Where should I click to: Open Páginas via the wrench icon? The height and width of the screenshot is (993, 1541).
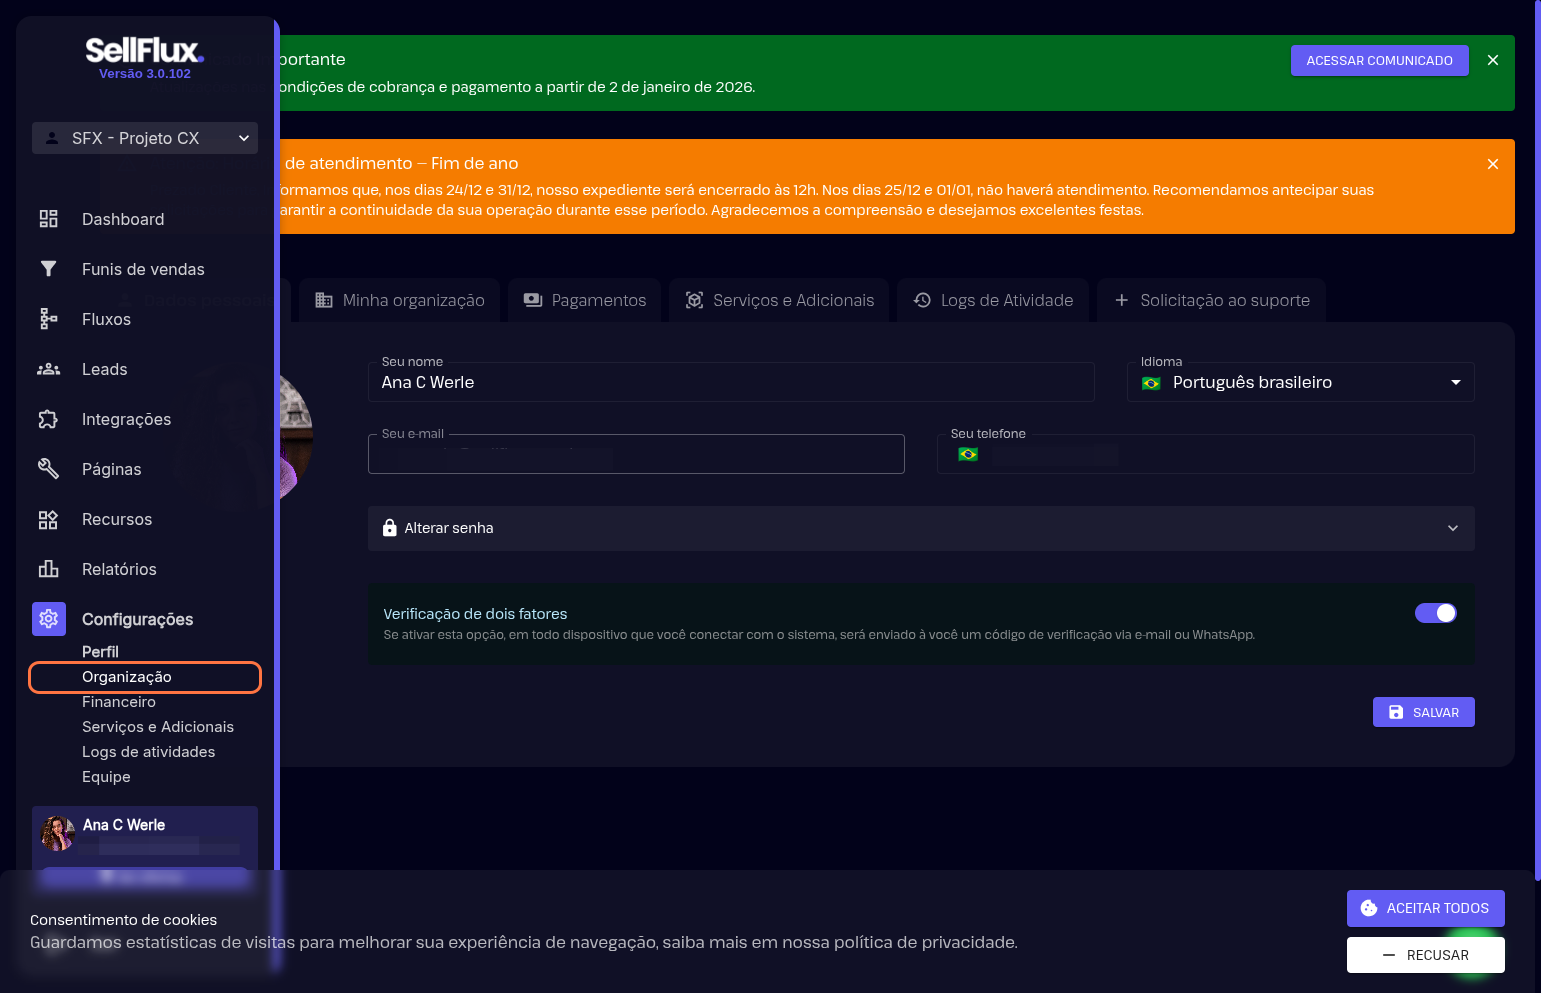tap(48, 469)
